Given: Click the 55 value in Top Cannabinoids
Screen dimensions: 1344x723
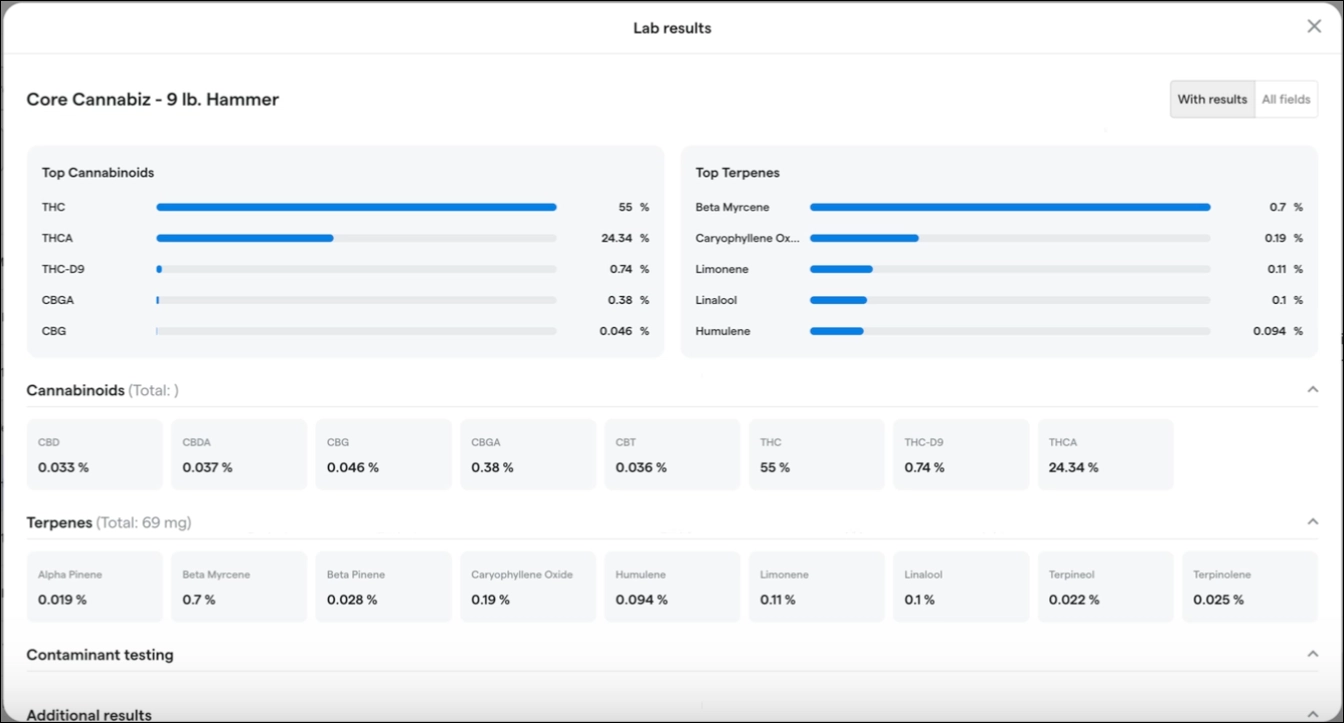Looking at the screenshot, I should 626,207.
